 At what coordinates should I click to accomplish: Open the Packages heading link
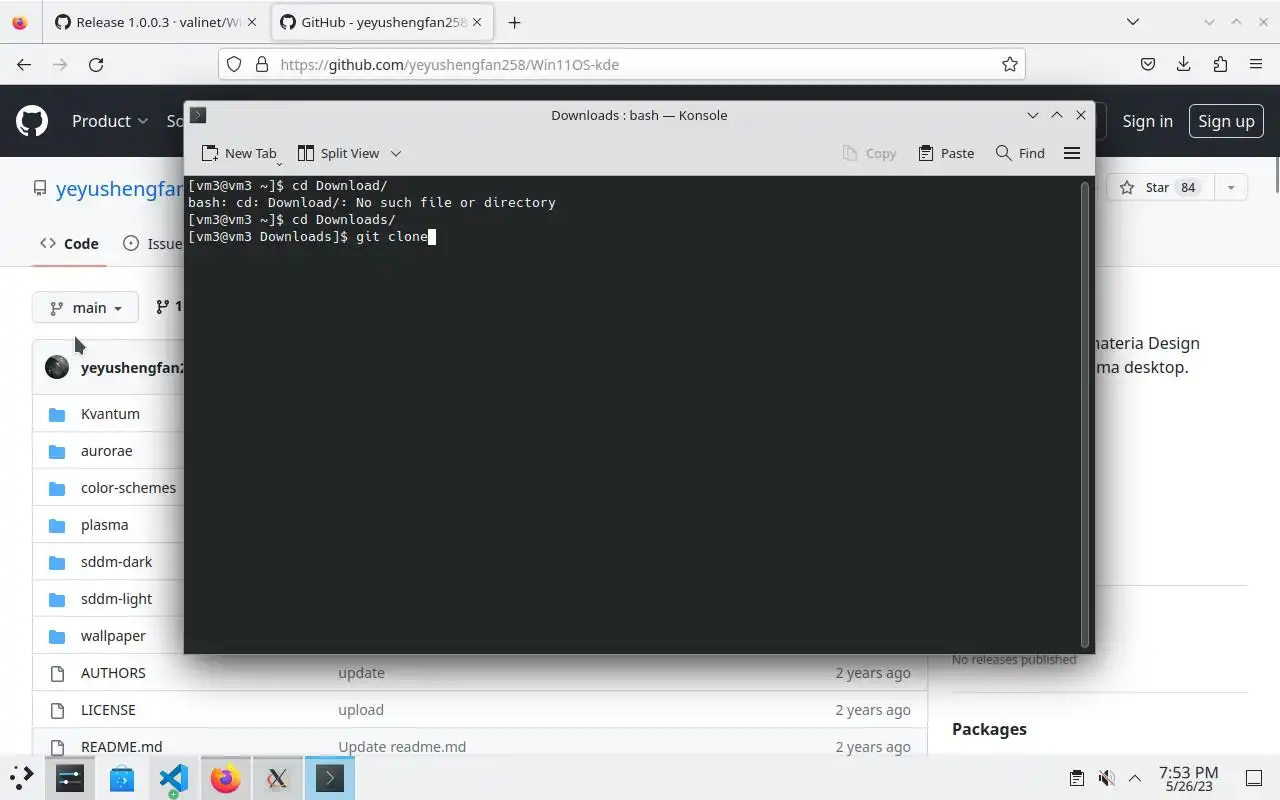tap(989, 729)
